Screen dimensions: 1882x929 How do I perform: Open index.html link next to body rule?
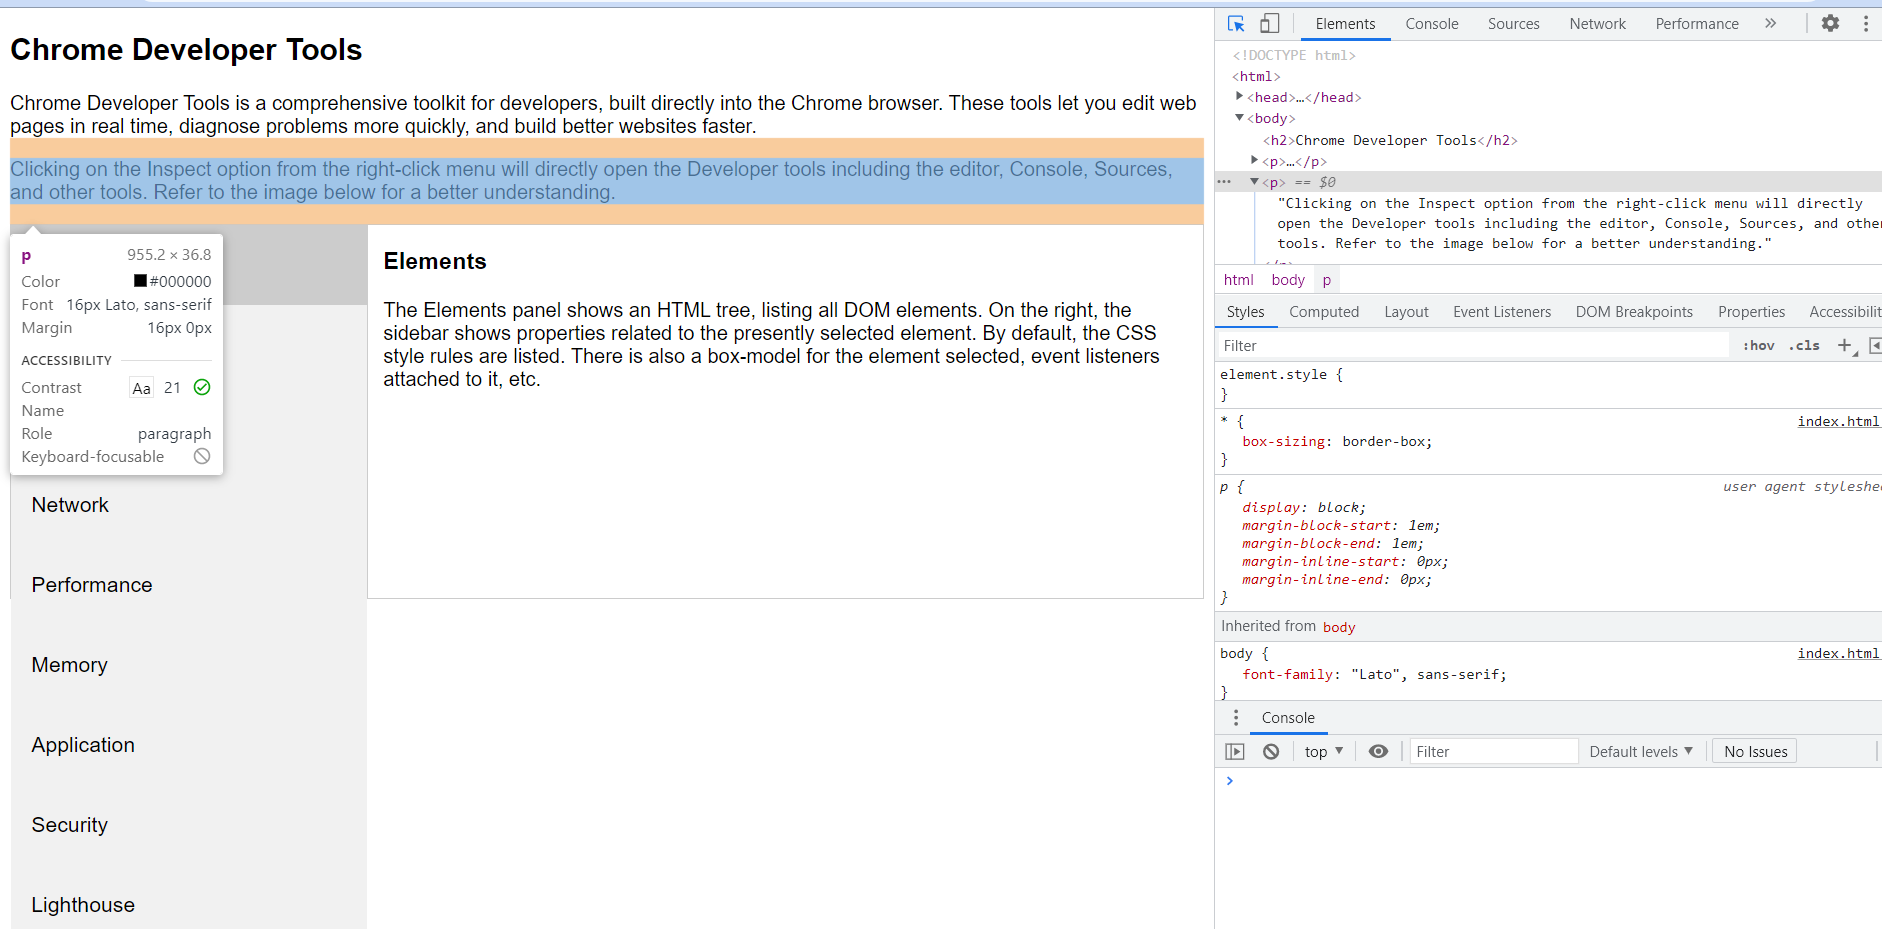1838,654
